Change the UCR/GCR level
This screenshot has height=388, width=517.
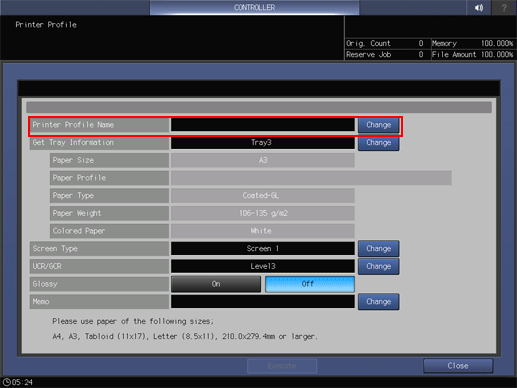coord(378,266)
